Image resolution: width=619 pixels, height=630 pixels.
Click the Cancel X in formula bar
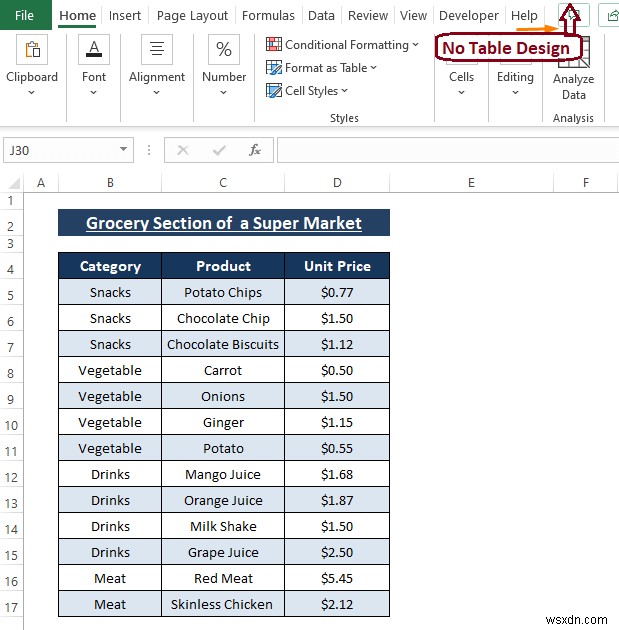click(x=183, y=150)
